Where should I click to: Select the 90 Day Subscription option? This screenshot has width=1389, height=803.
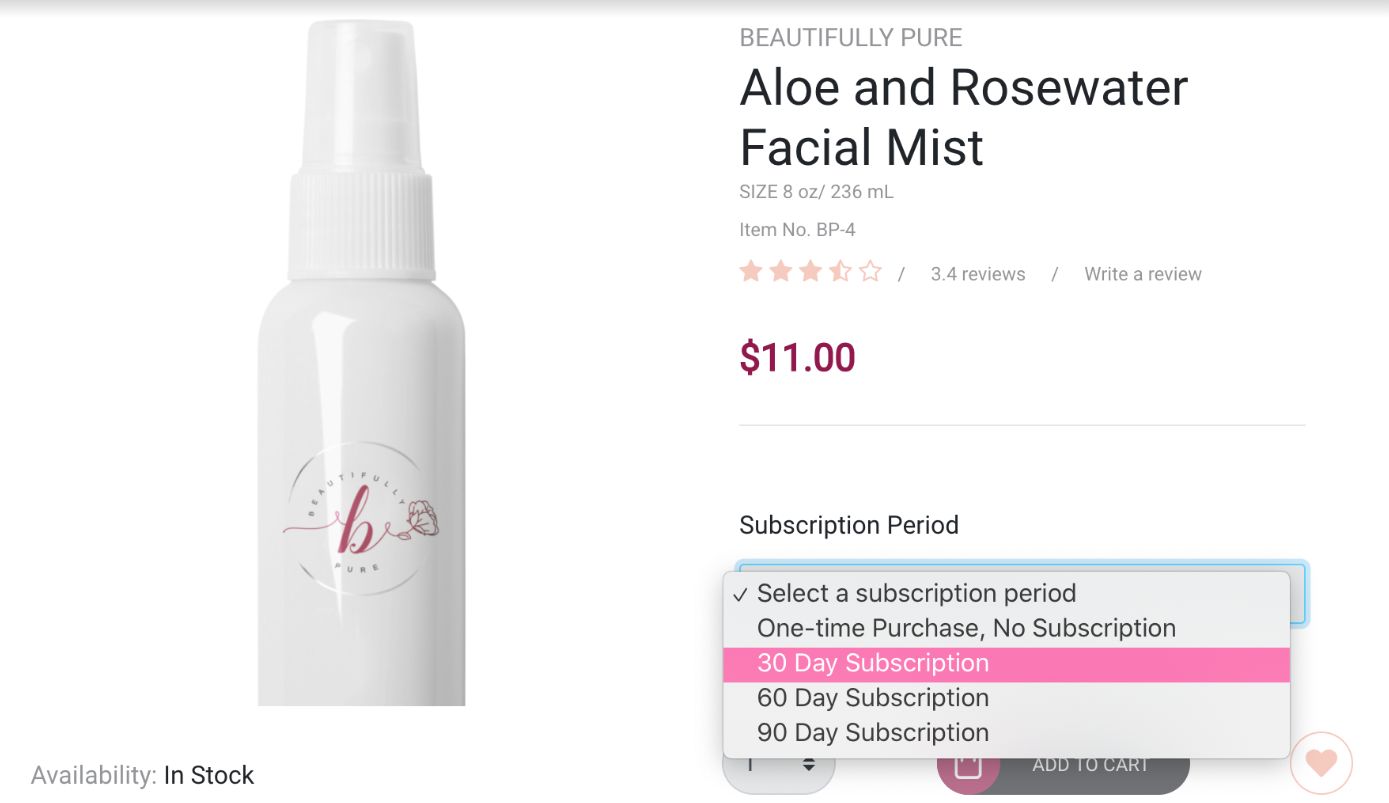pos(873,733)
